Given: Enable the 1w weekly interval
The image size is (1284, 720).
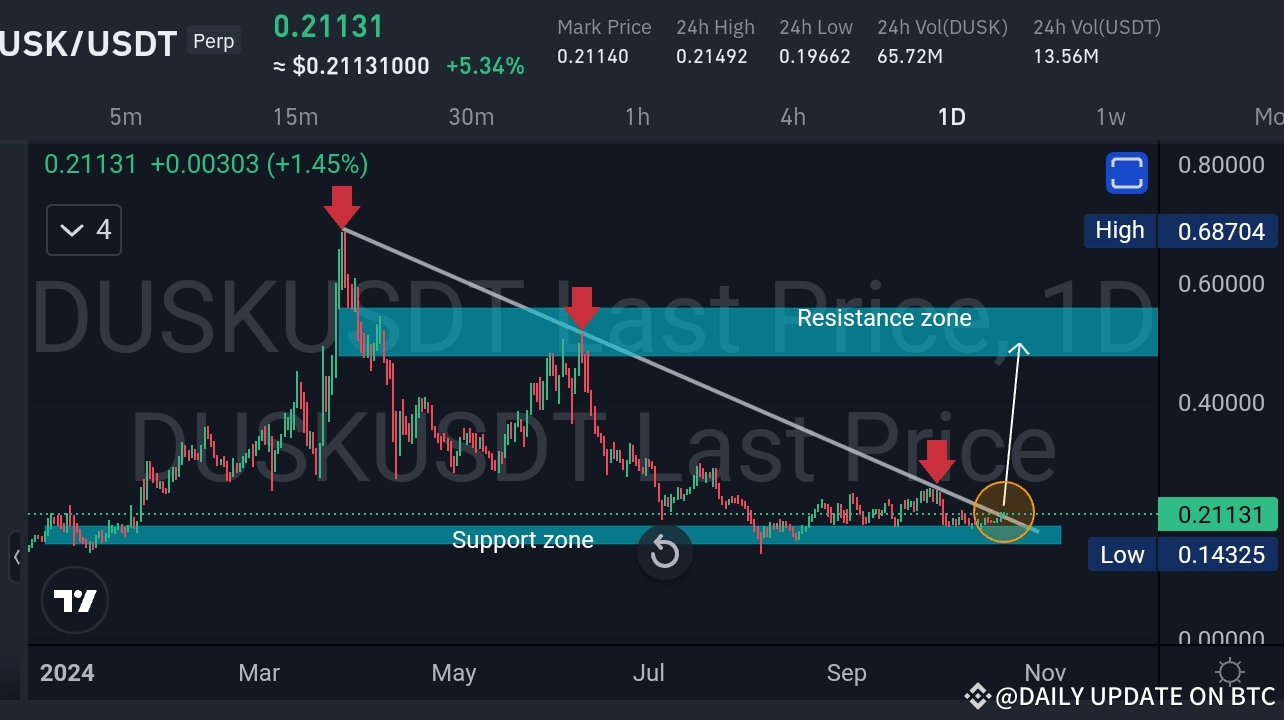Looking at the screenshot, I should tap(1110, 117).
